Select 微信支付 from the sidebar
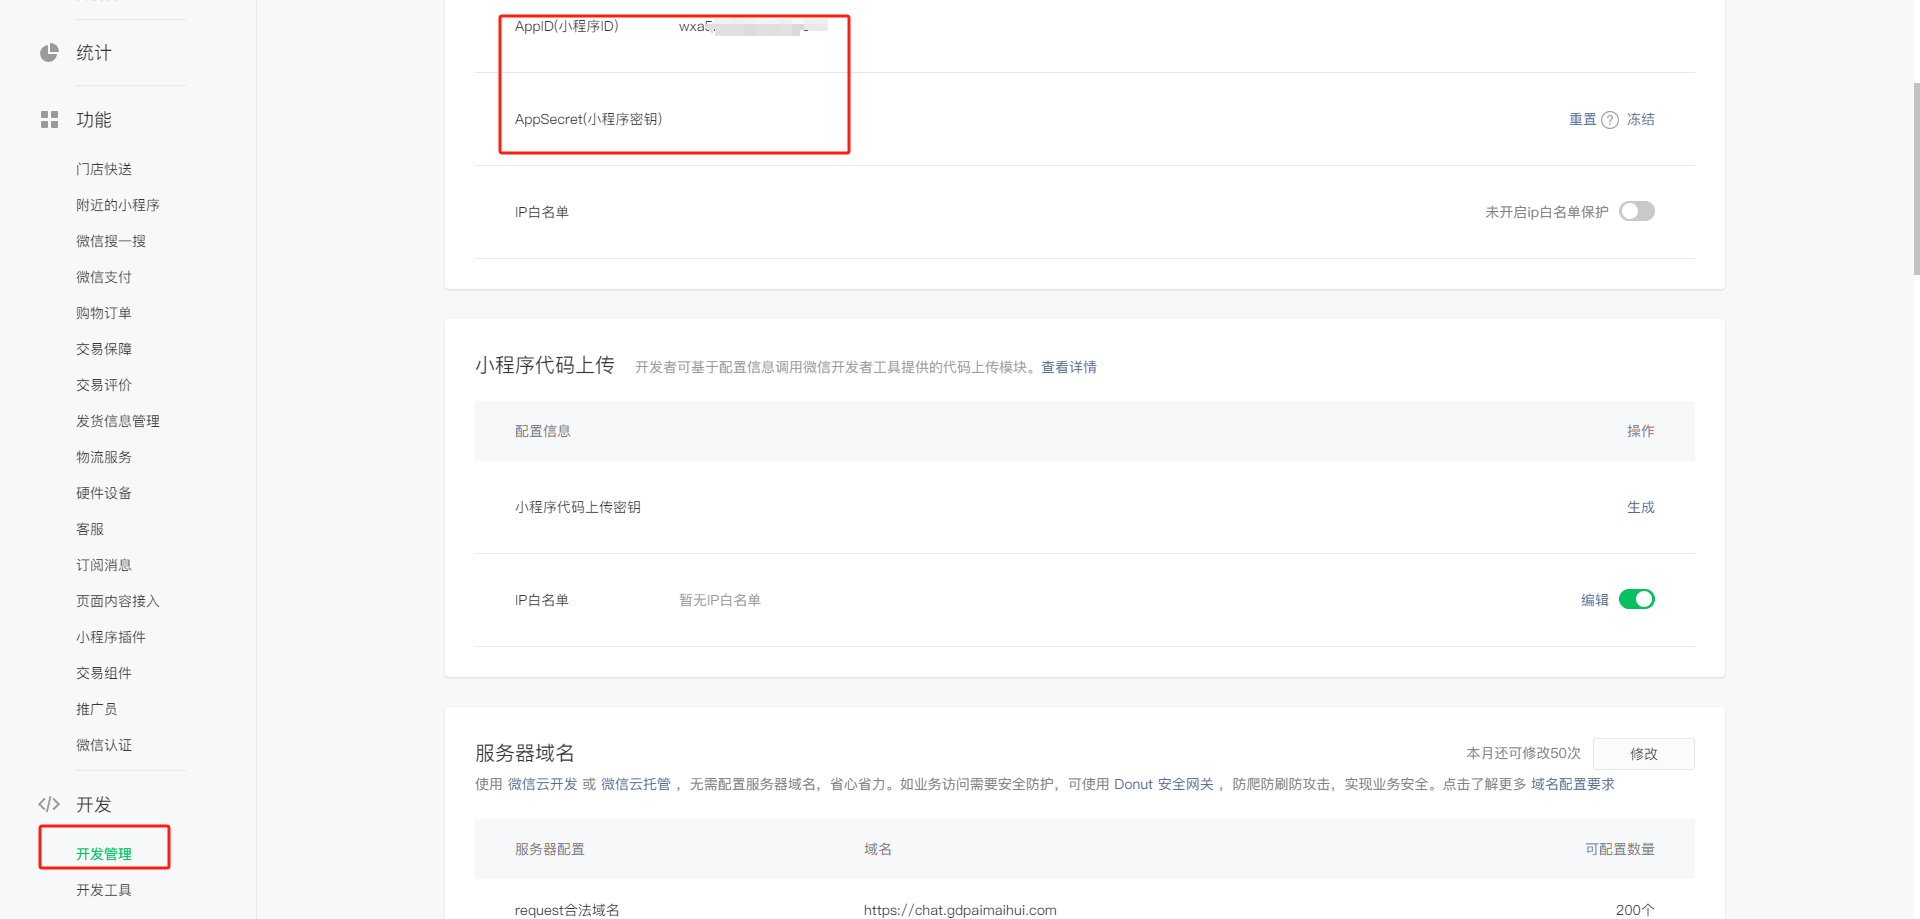The height and width of the screenshot is (919, 1920). point(104,277)
